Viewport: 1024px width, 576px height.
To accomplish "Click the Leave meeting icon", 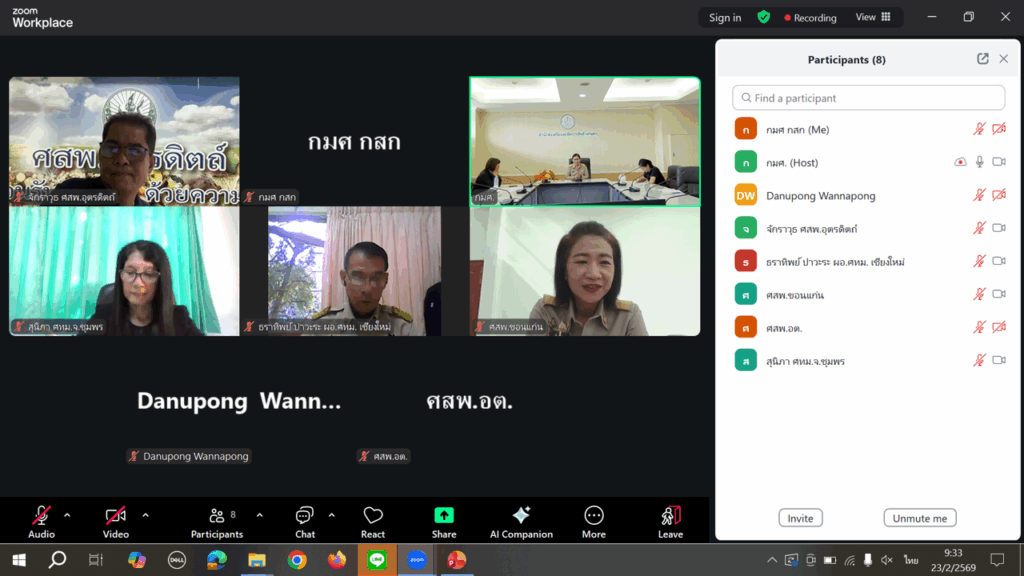I will 670,520.
